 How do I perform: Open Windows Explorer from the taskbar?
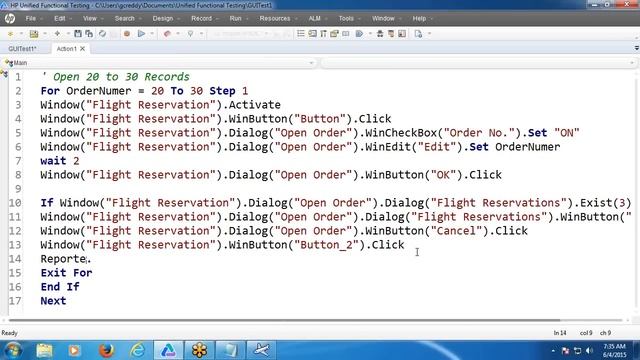pos(44,350)
